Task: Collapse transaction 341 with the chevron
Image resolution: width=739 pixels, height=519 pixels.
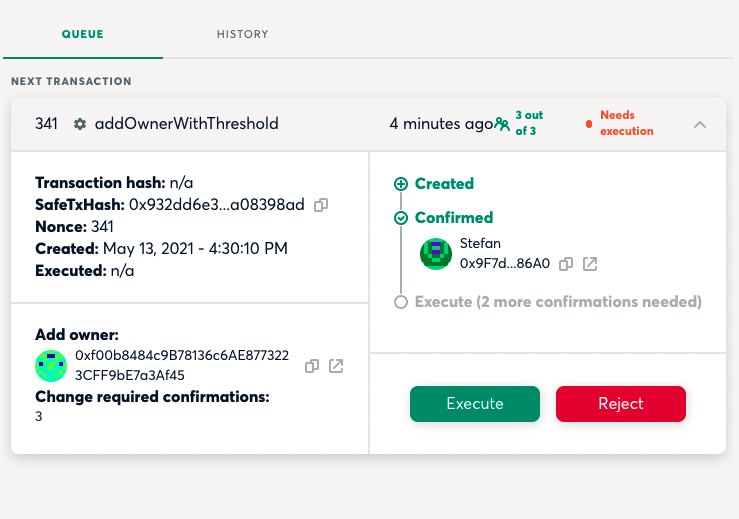Action: point(700,124)
